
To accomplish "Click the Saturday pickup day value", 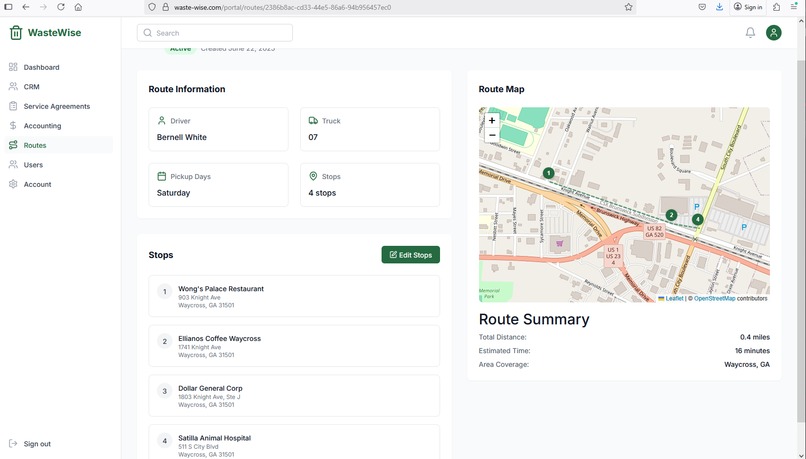I will coord(173,193).
